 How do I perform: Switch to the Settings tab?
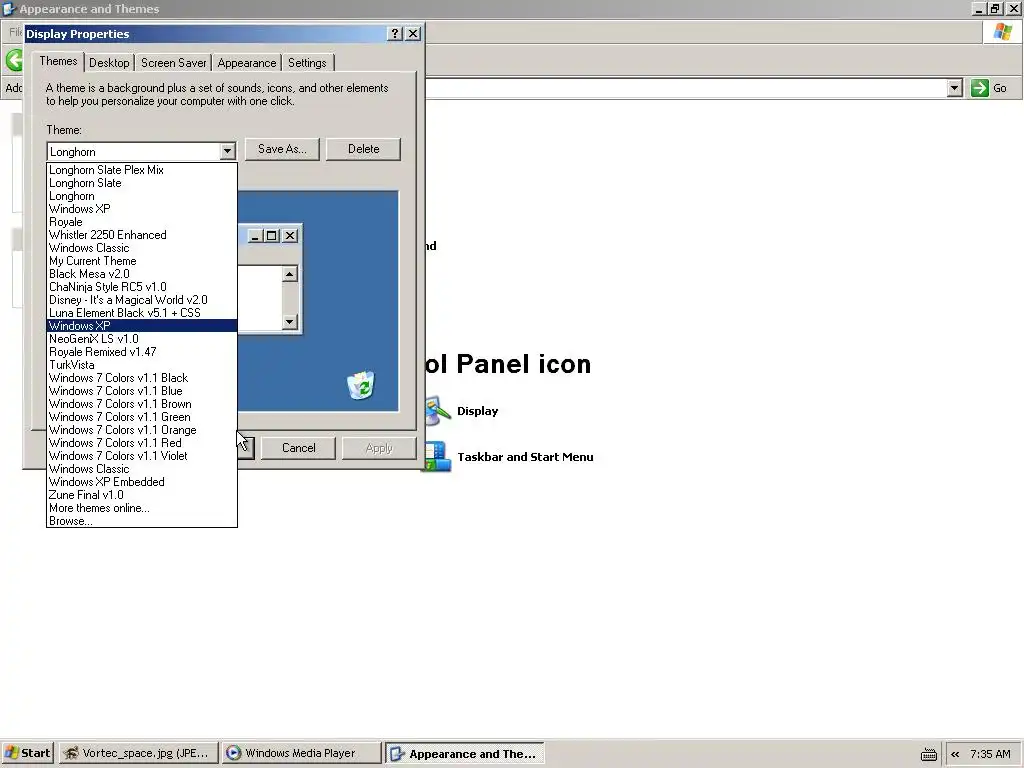307,63
